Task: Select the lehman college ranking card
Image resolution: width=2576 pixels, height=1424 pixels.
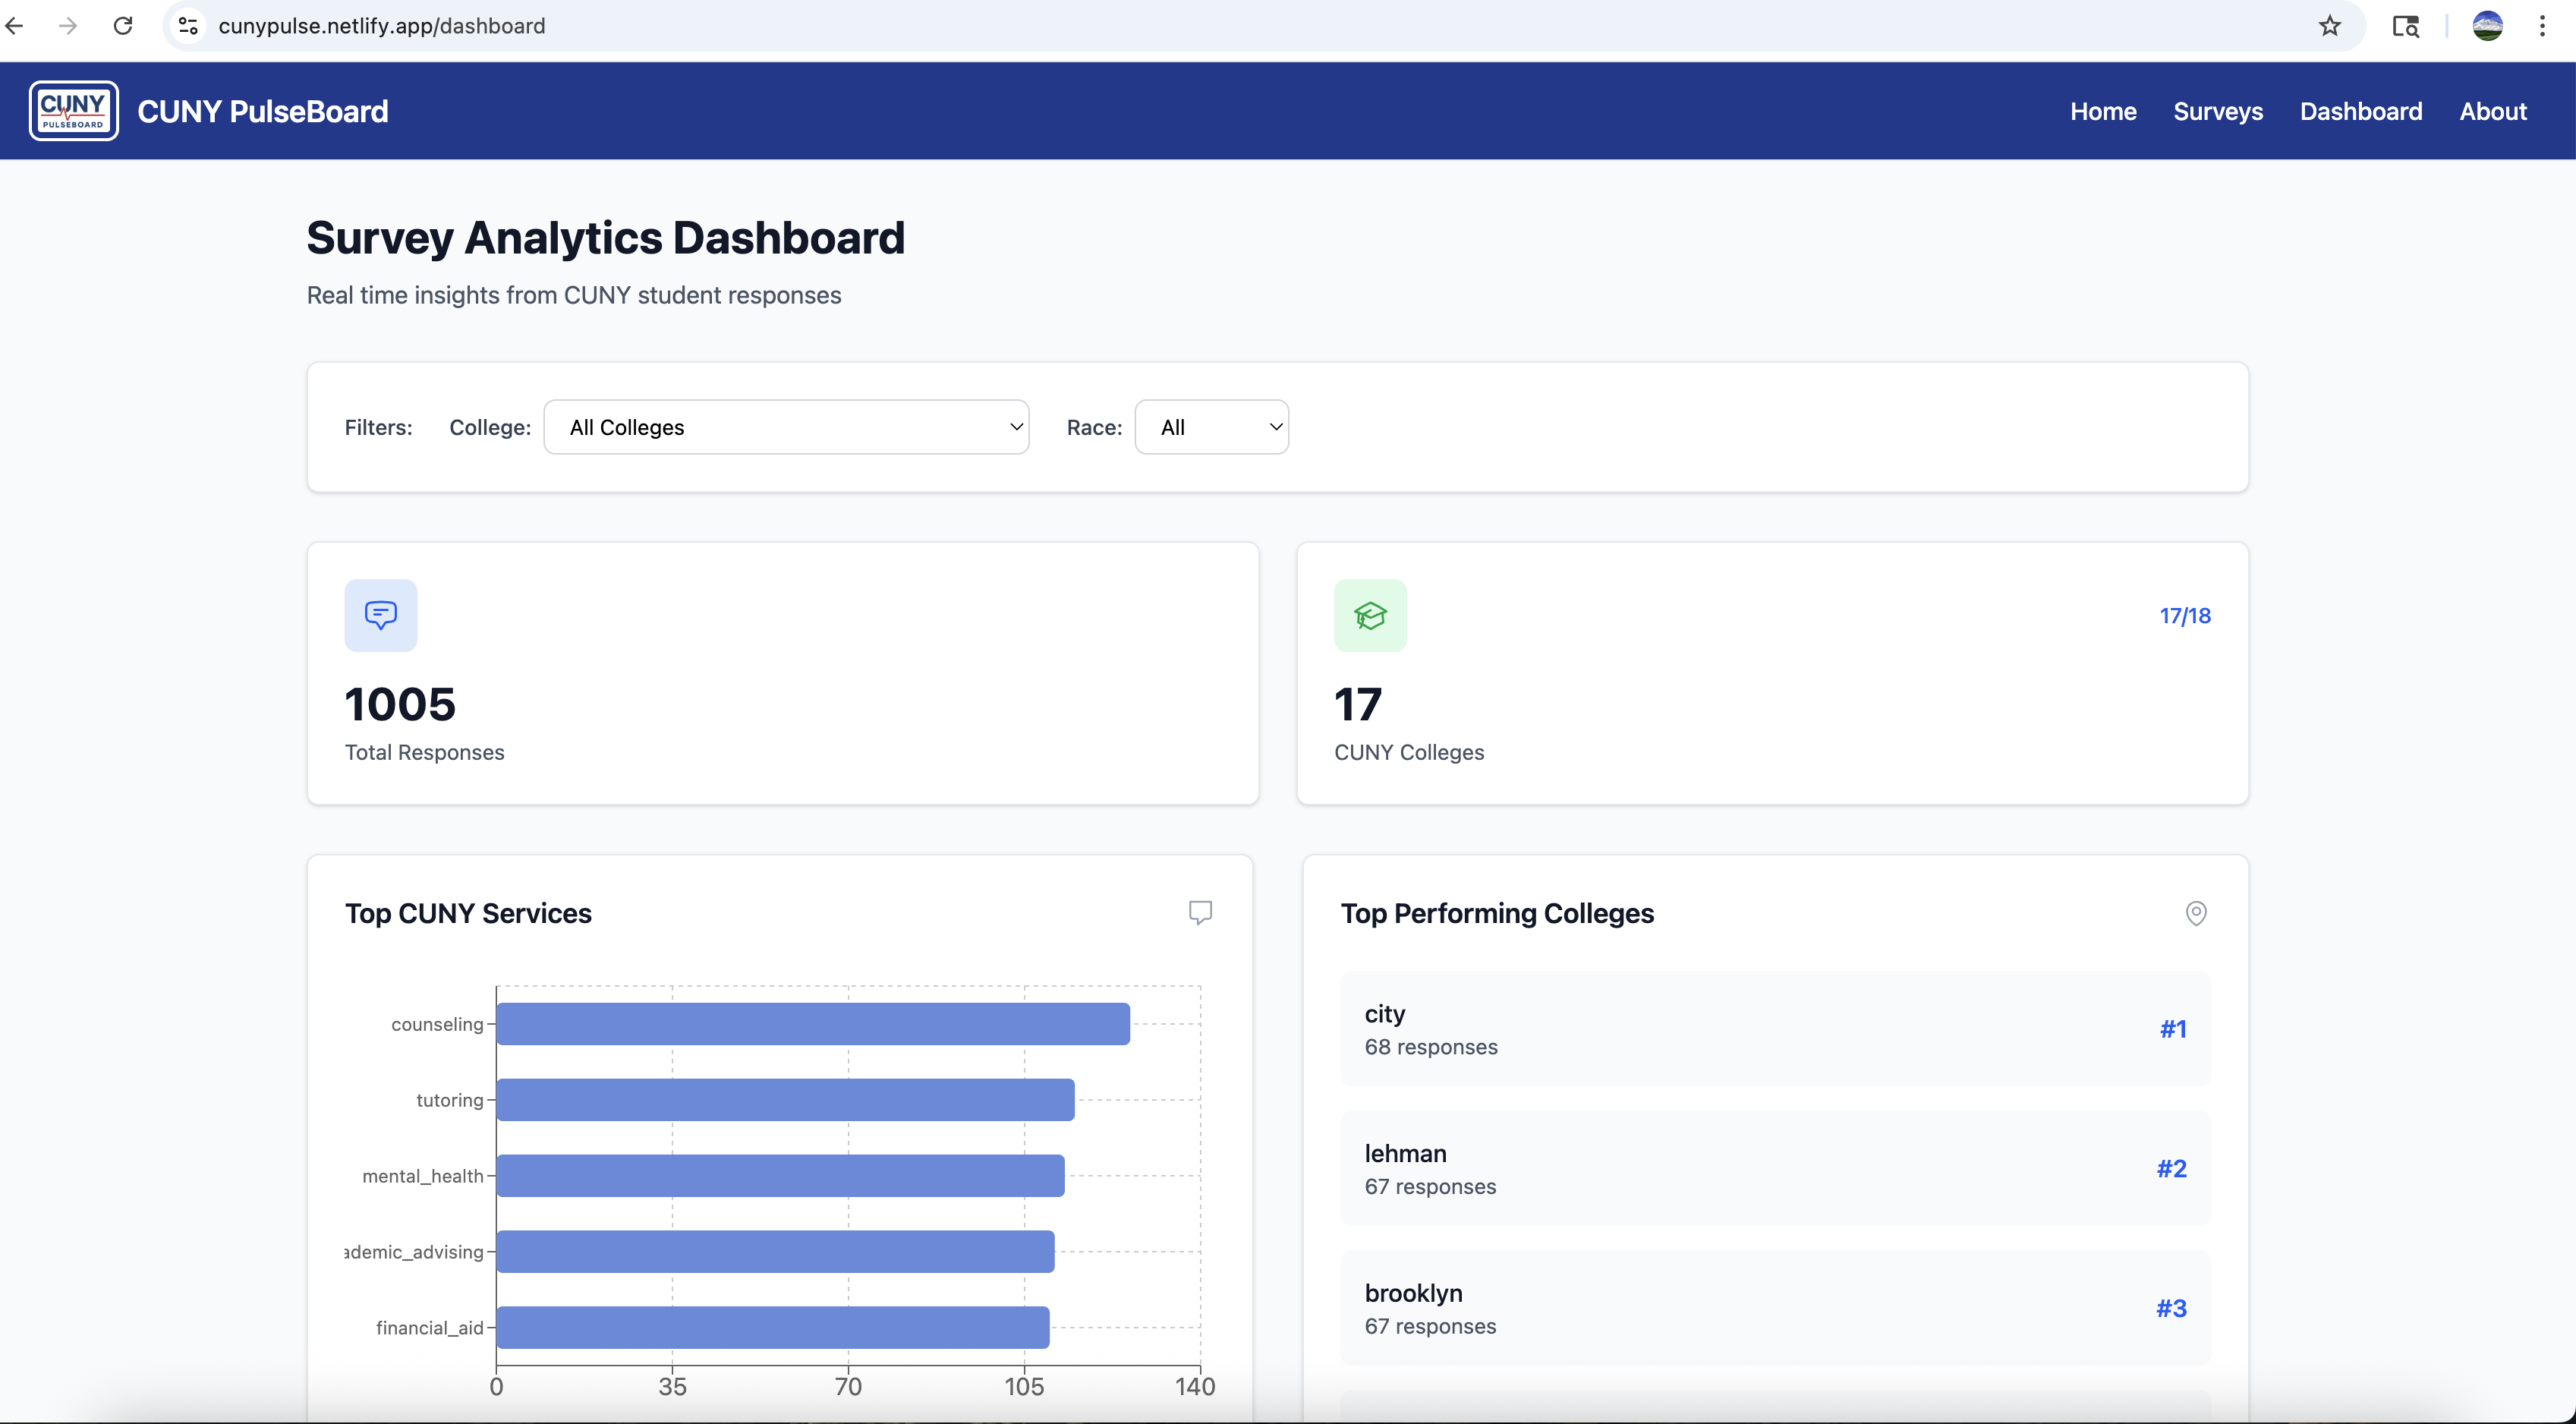Action: pyautogui.click(x=1774, y=1168)
